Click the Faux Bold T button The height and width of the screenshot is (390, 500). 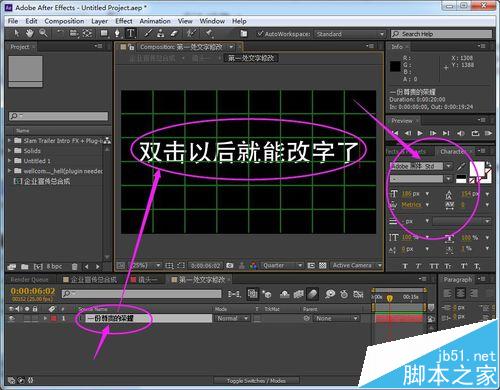click(x=405, y=266)
